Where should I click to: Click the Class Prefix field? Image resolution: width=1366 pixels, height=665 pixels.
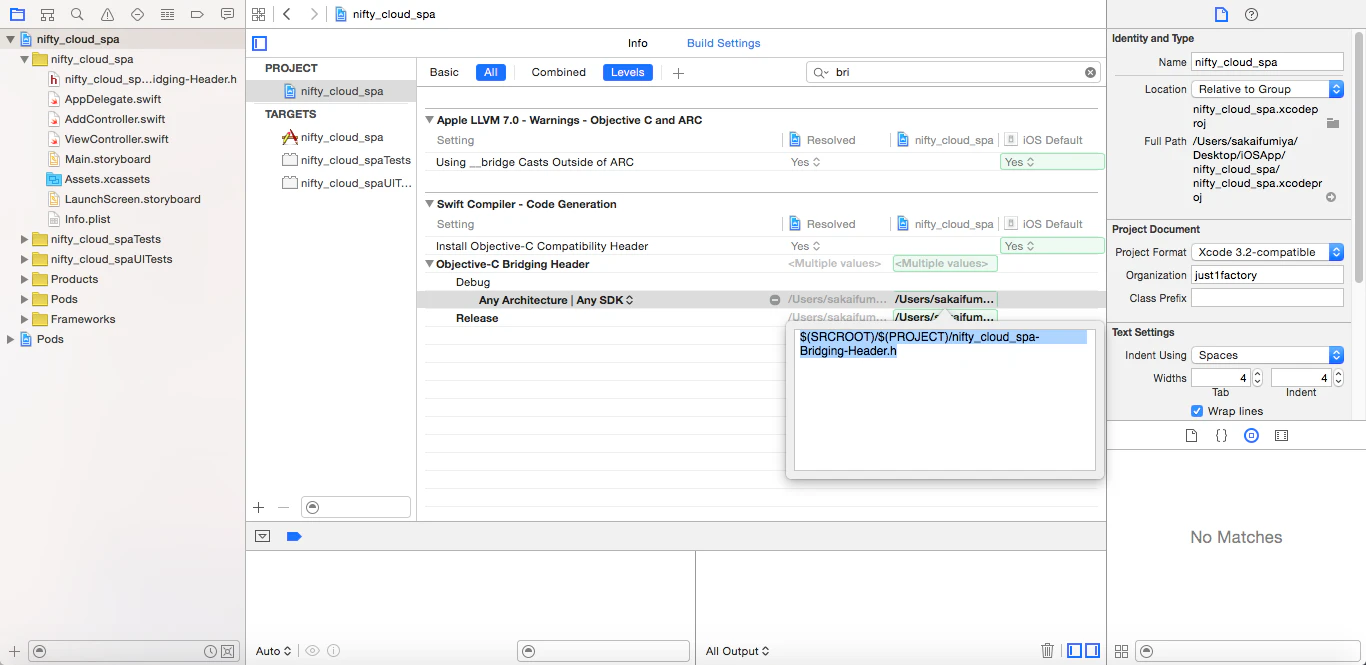[1267, 298]
